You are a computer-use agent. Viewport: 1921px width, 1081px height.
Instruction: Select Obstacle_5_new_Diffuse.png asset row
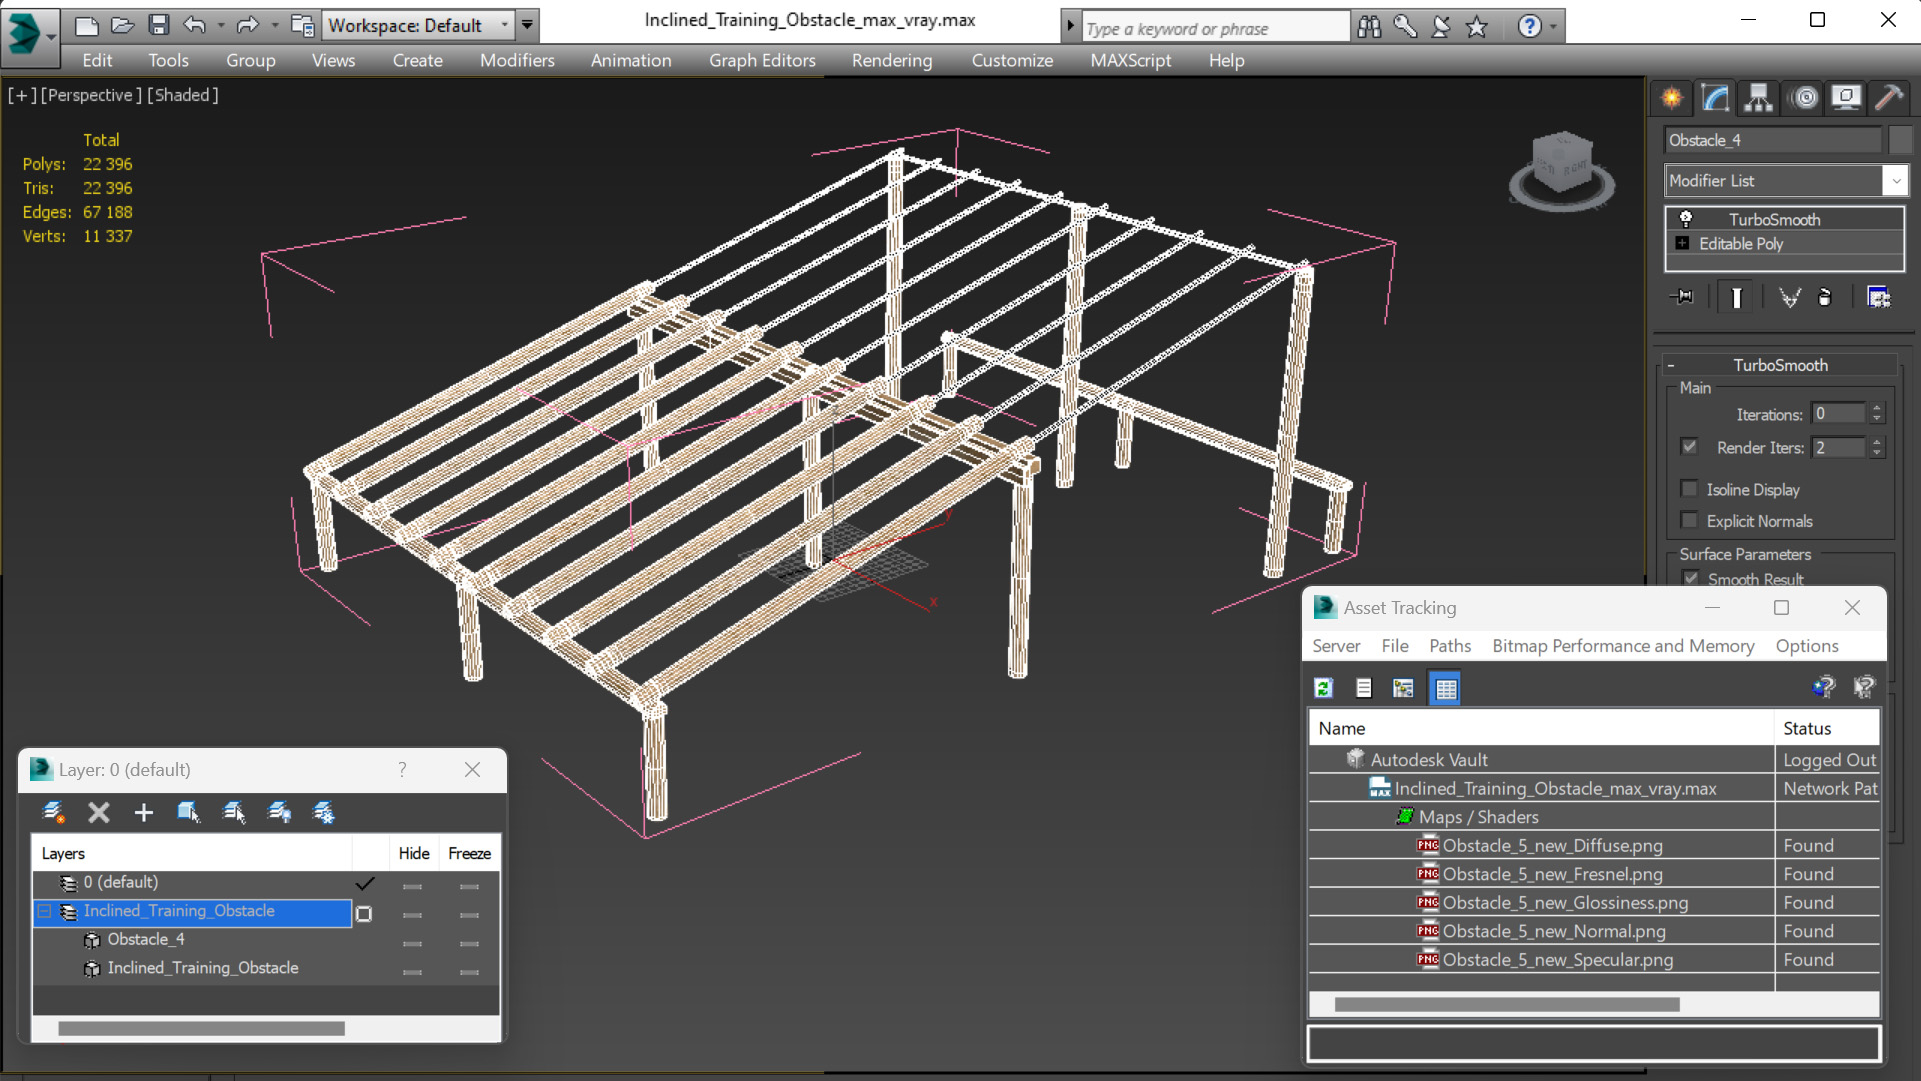pos(1593,845)
